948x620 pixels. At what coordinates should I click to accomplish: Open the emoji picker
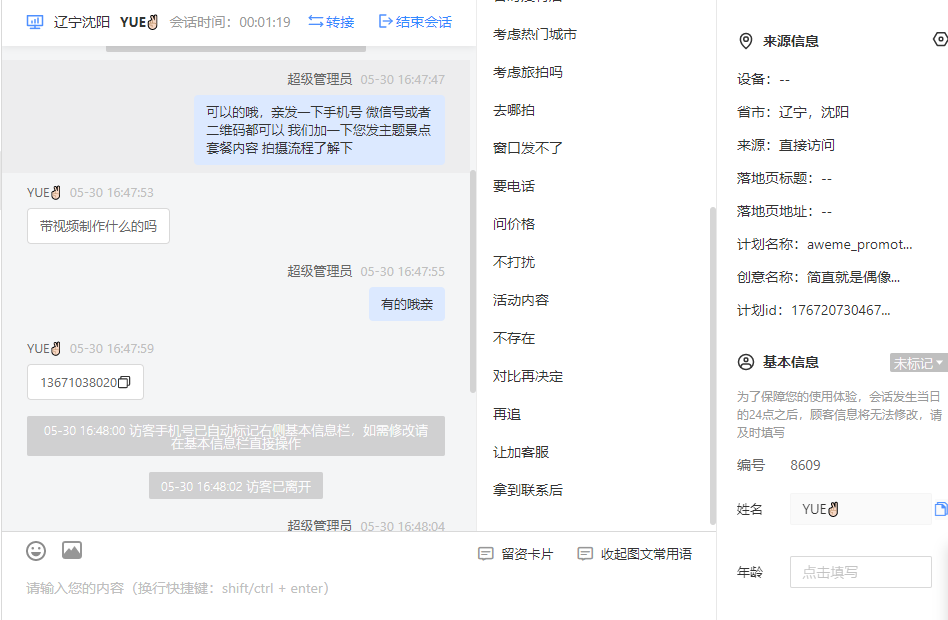point(36,551)
